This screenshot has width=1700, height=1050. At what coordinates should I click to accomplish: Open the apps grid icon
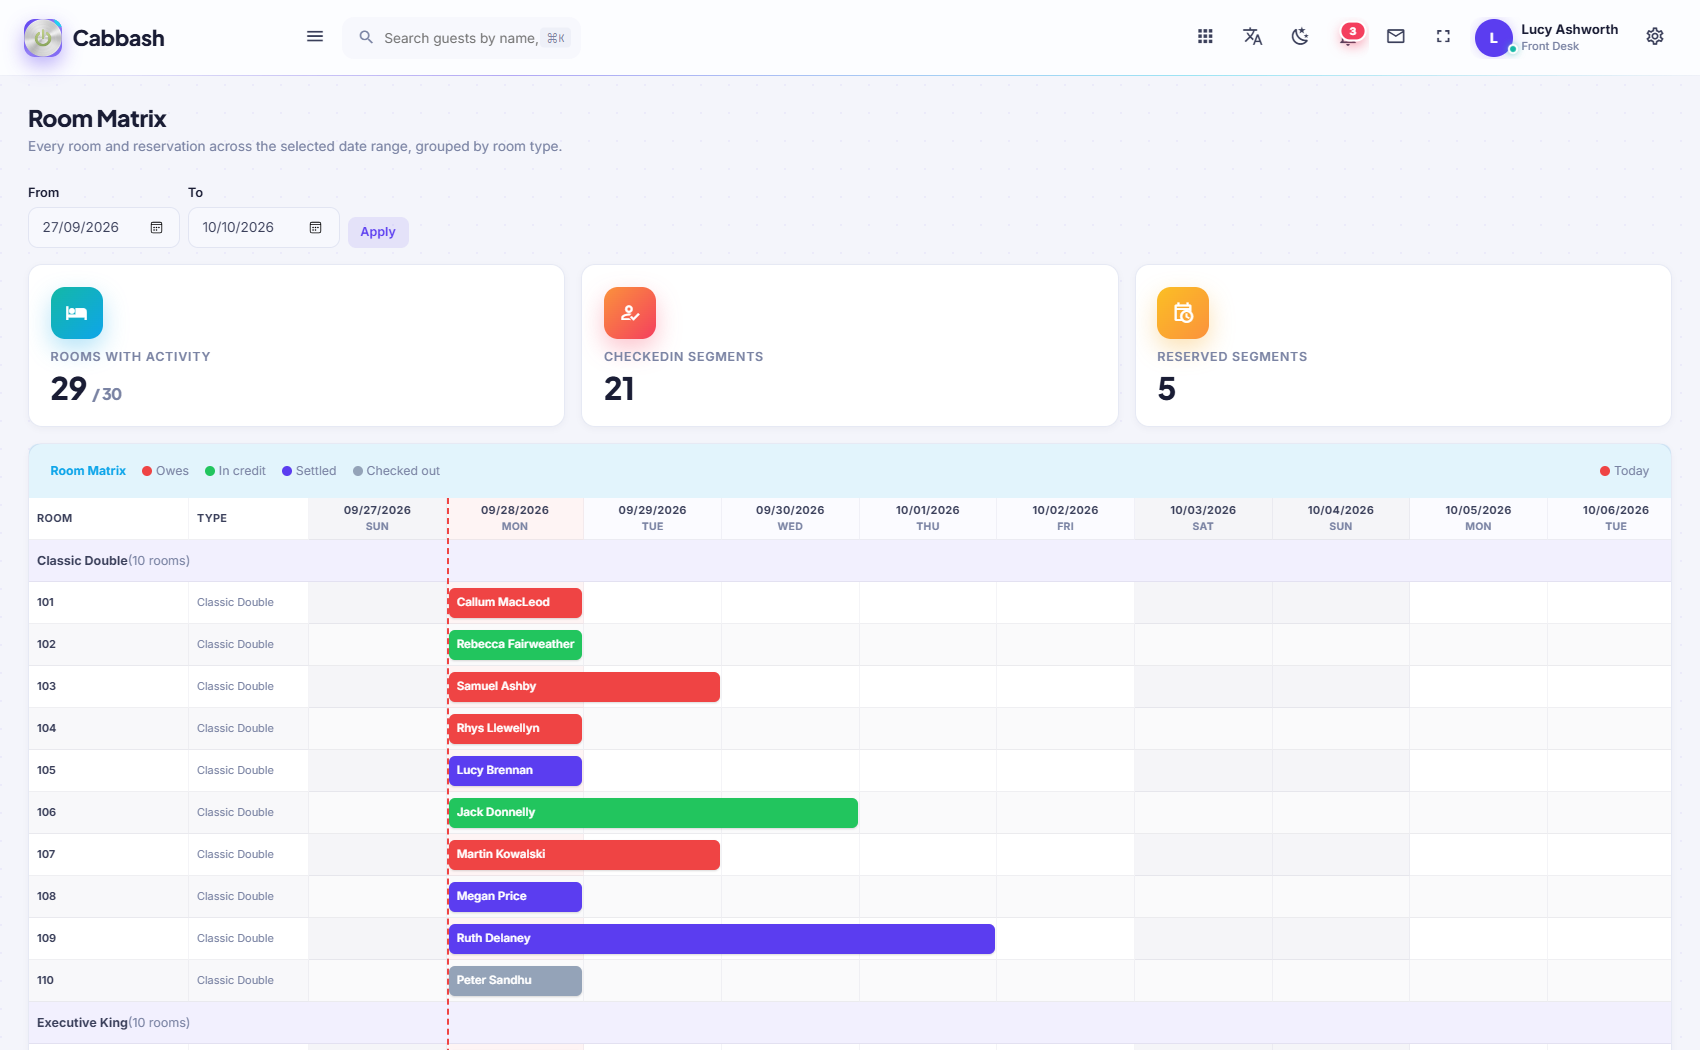click(1205, 37)
